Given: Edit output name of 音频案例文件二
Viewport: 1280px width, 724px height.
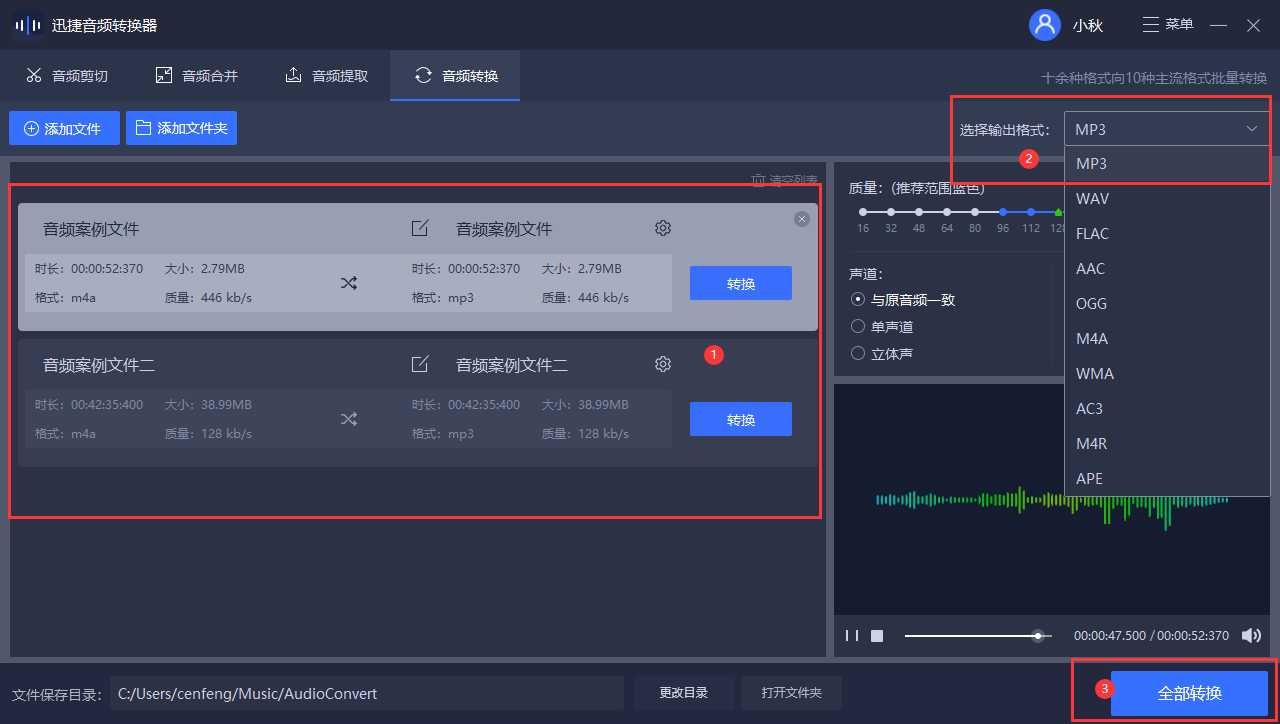Looking at the screenshot, I should click(420, 365).
